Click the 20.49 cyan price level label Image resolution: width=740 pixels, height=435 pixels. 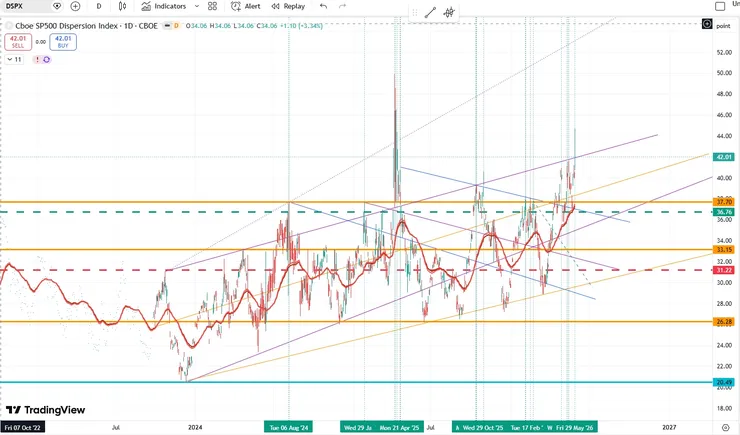[x=724, y=382]
